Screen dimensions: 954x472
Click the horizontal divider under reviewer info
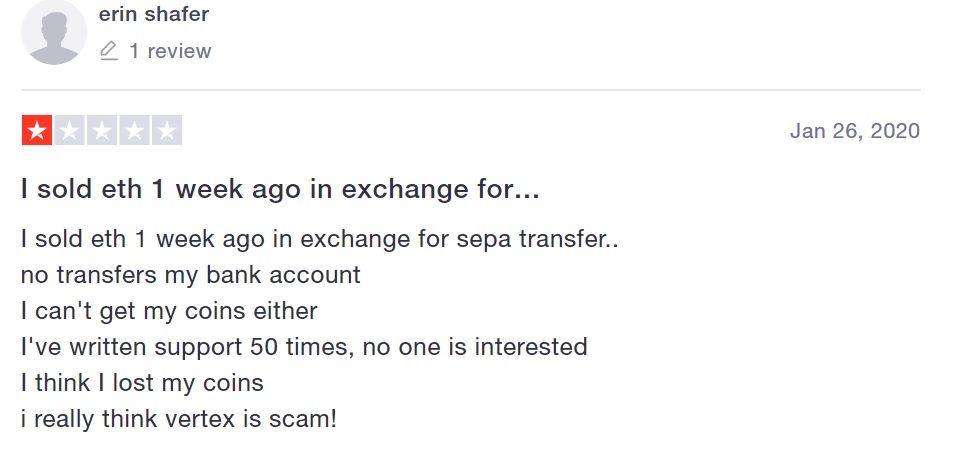pyautogui.click(x=471, y=90)
